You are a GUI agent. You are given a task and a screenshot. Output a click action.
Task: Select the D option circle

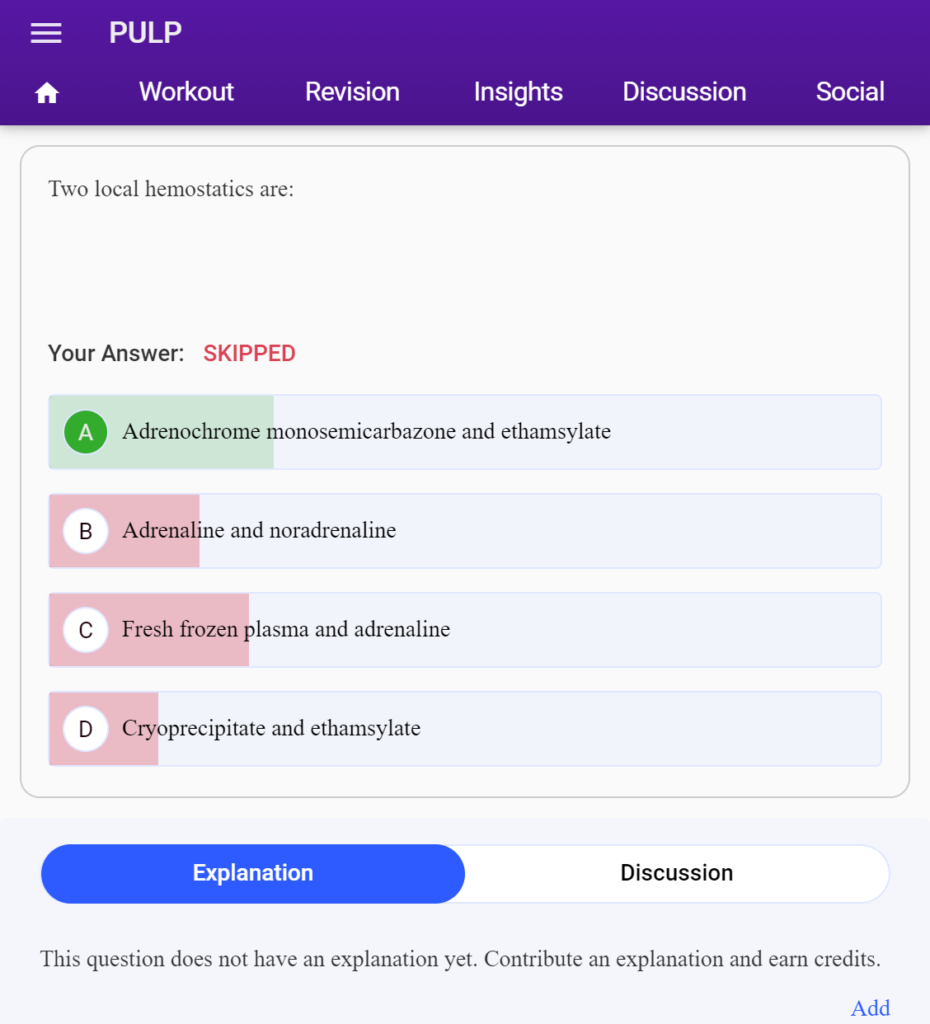pos(86,729)
